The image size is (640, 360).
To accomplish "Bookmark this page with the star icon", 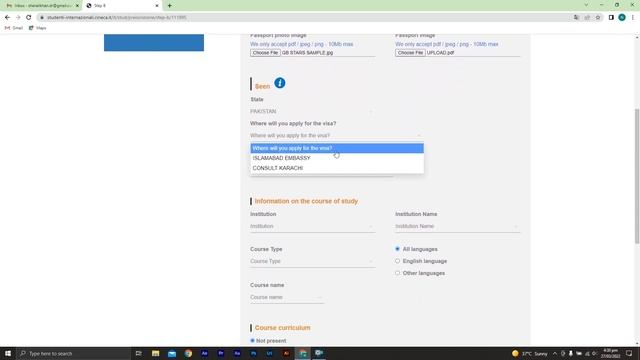I will [x=598, y=18].
